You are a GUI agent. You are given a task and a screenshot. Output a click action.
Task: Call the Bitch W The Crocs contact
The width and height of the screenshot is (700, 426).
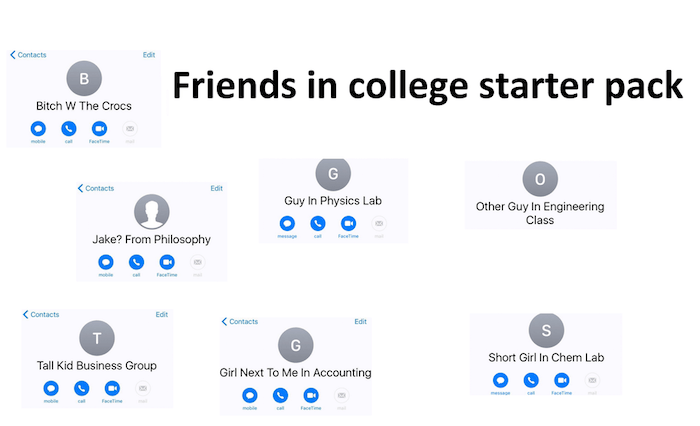coord(68,129)
